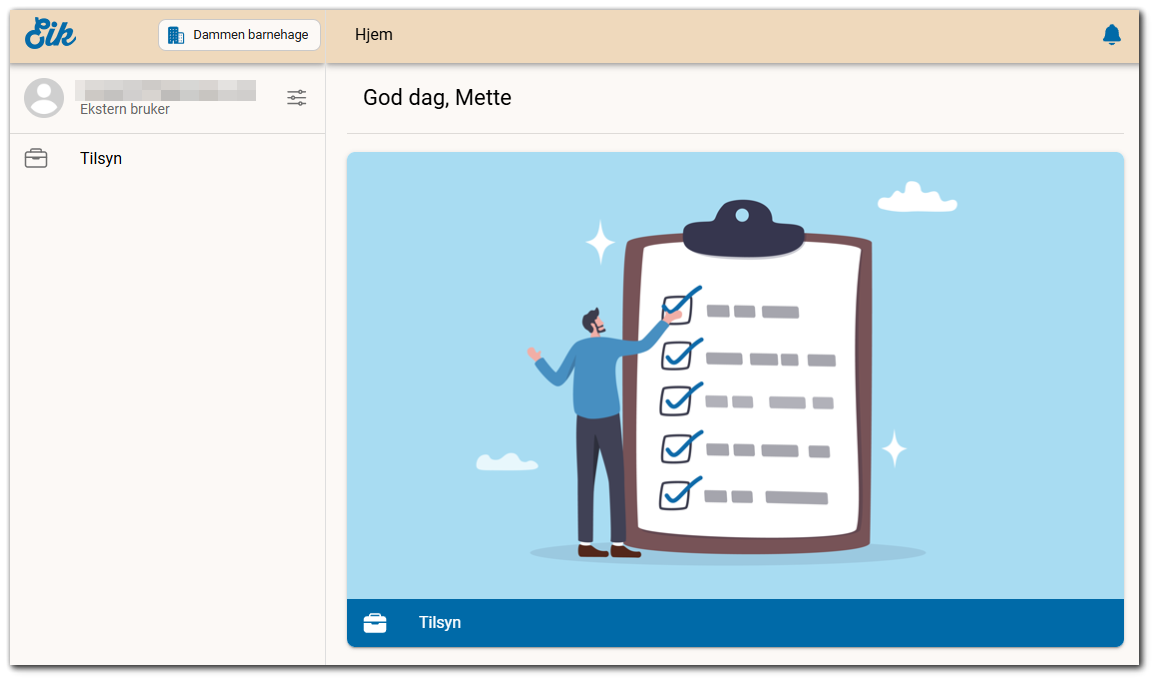This screenshot has height=683, width=1157.
Task: Click the first checkbox on the clipboard
Action: (677, 309)
